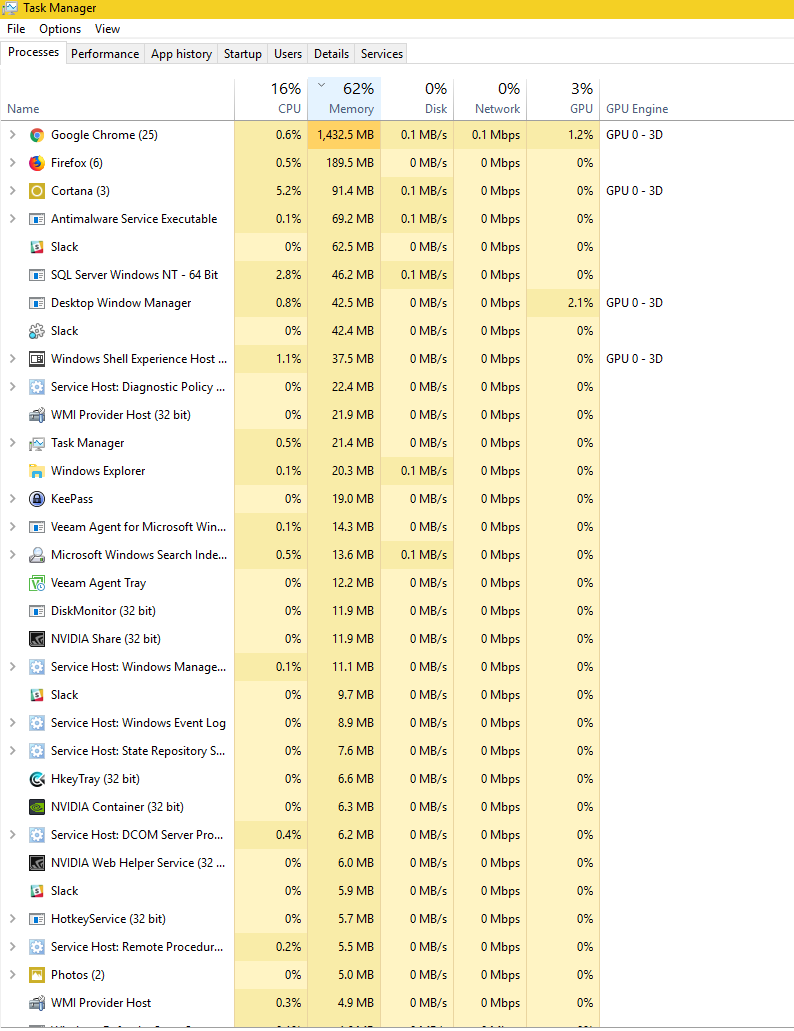
Task: Click the KeePass lock icon
Action: tap(37, 499)
